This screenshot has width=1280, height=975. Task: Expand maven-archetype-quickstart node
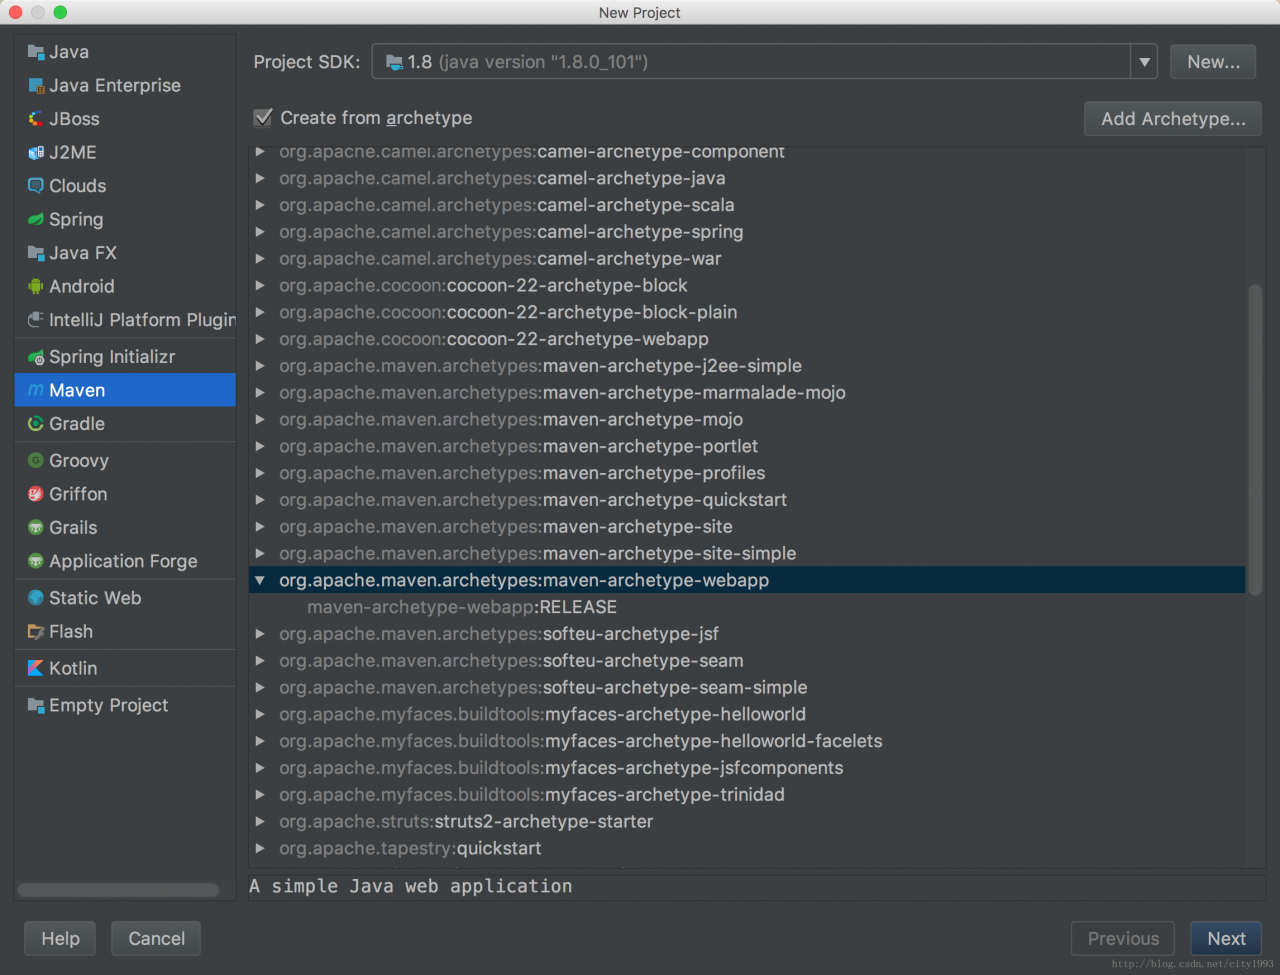[260, 500]
